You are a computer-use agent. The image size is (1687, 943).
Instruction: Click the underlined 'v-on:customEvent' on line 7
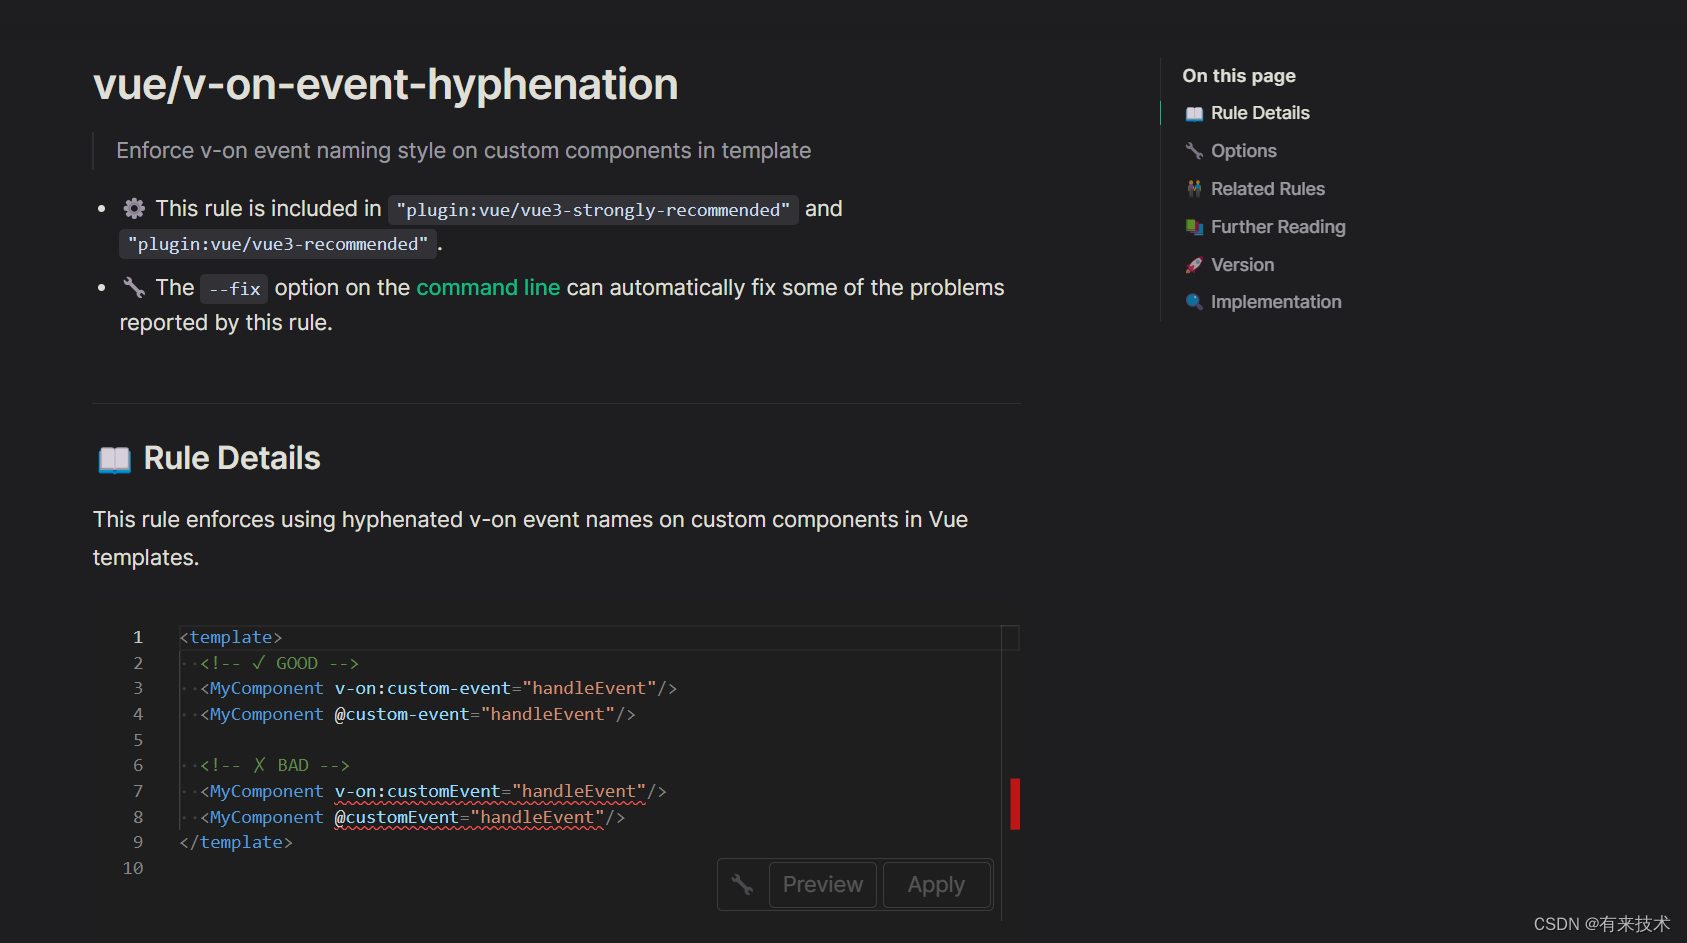[417, 791]
